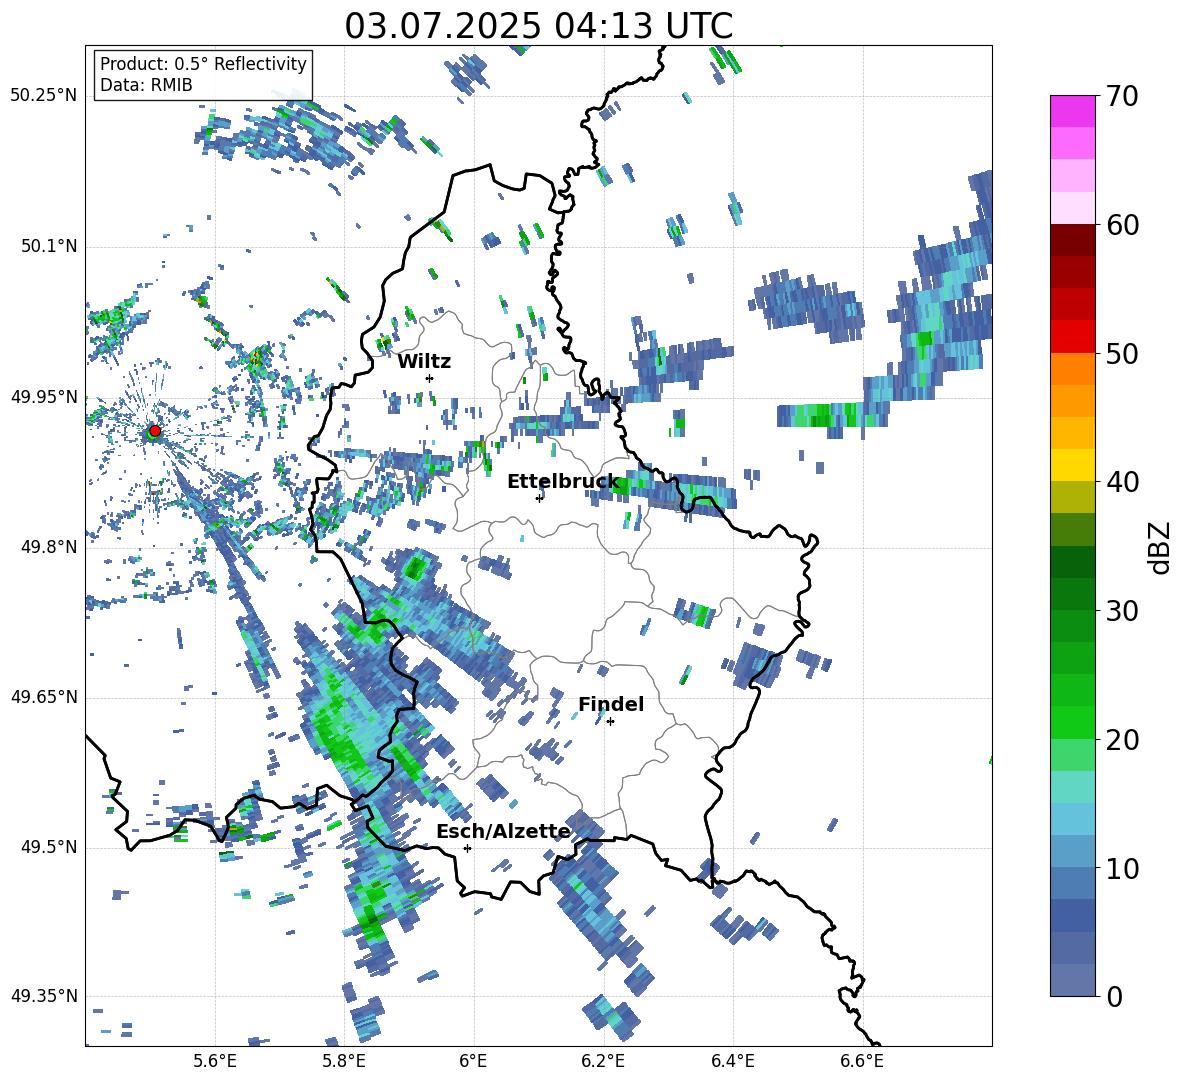Click the 49.8°N latitude label
The image size is (1184, 1081).
[48, 547]
